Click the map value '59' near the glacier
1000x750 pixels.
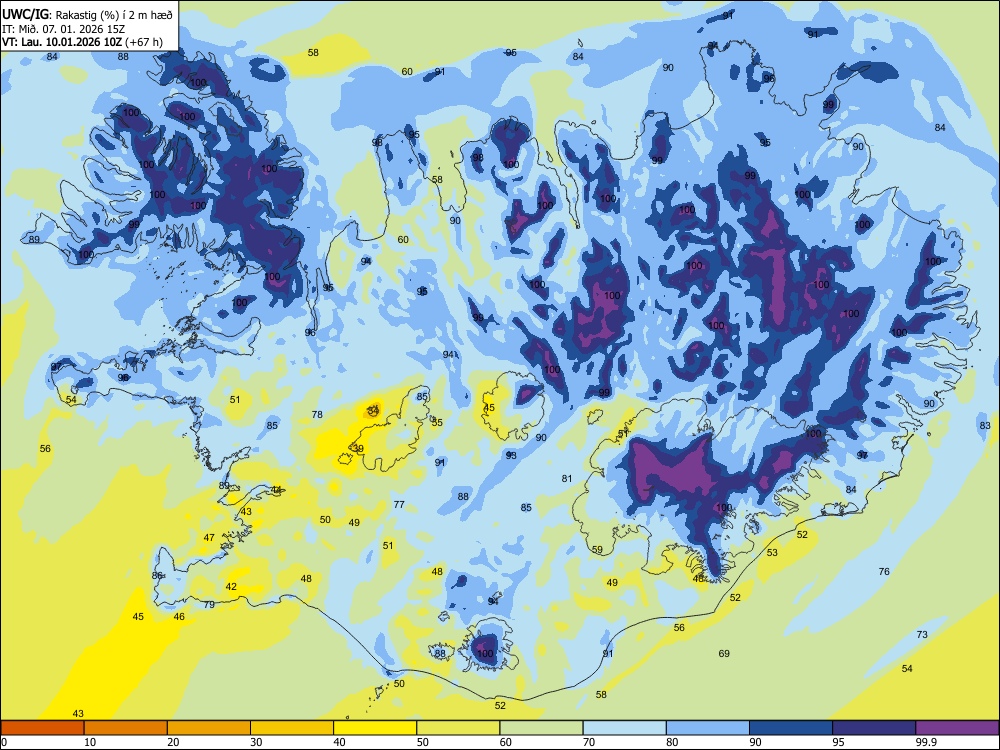(597, 549)
